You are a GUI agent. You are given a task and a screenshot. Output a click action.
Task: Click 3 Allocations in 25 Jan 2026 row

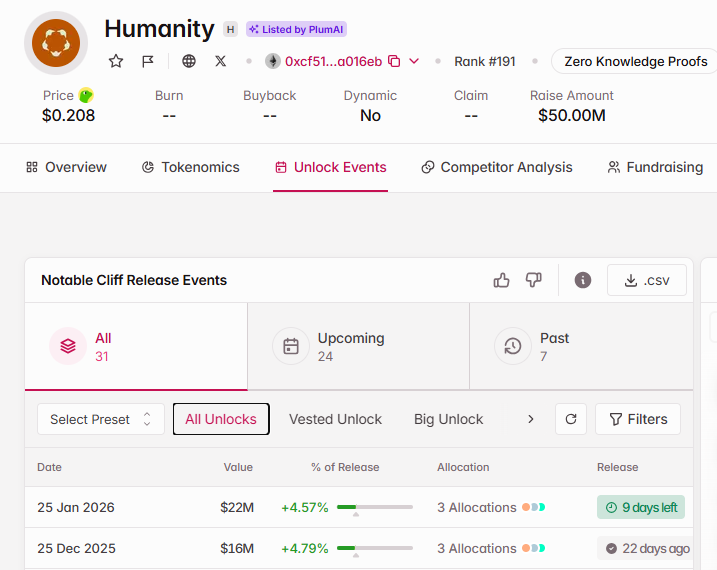476,507
